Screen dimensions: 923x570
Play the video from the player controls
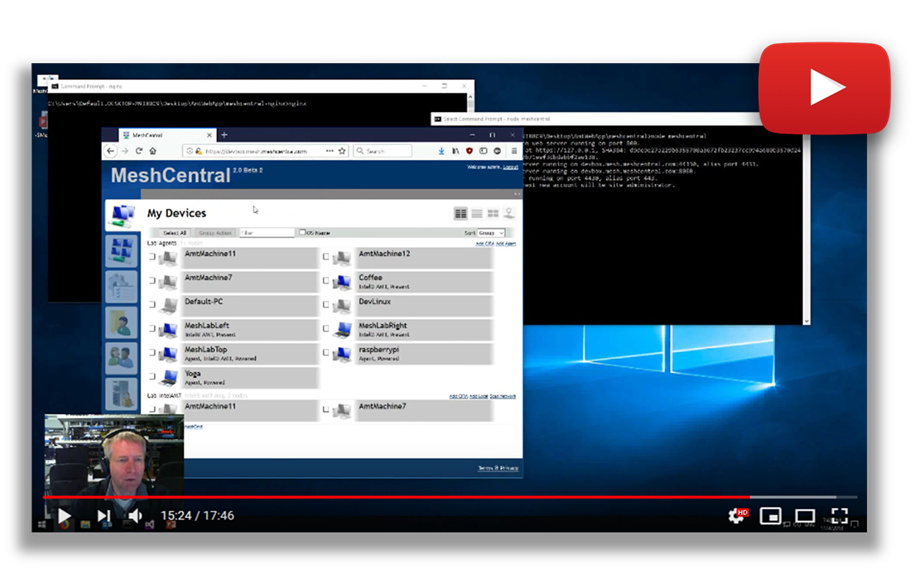point(64,516)
